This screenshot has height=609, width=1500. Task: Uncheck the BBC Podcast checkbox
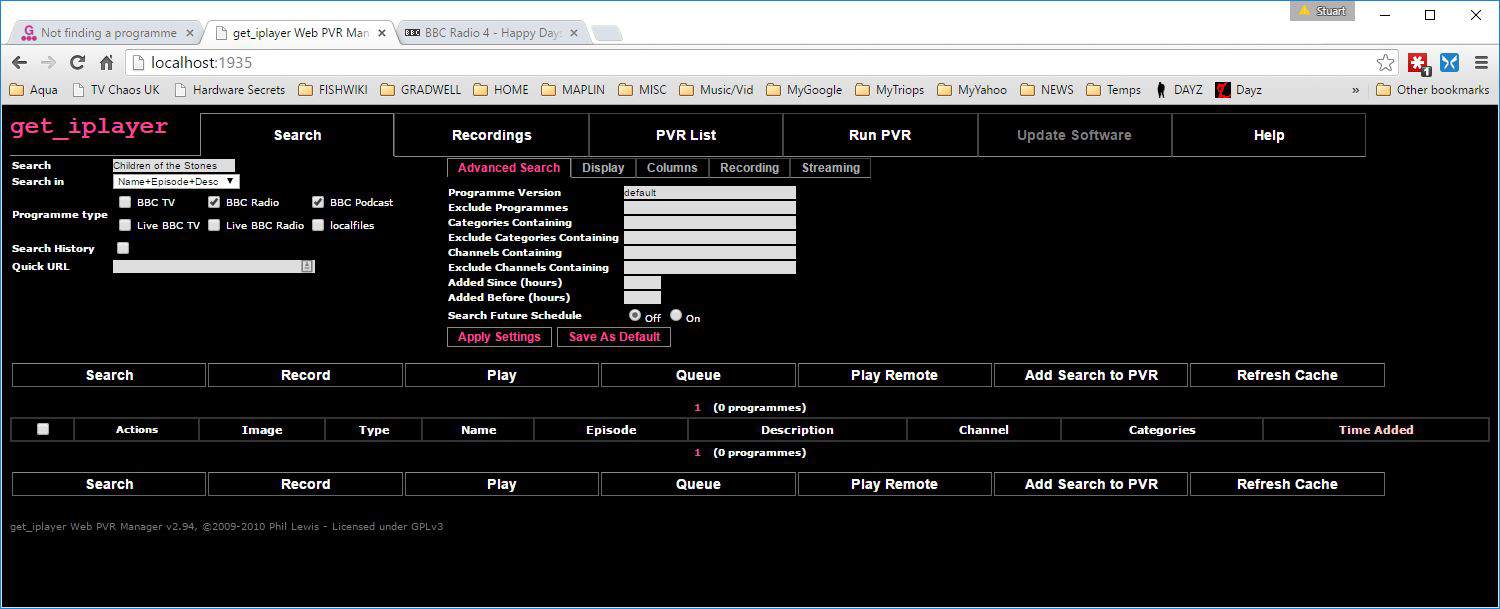[x=318, y=202]
